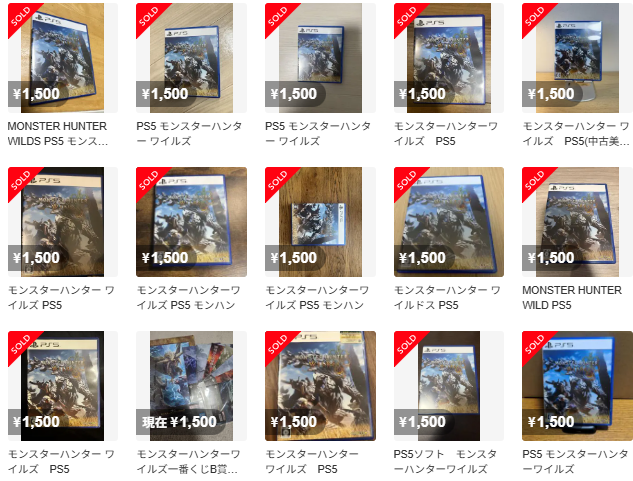633x481 pixels.
Task: Click SOLD ribbon on PS5ソフト listing image
Action: 407,344
